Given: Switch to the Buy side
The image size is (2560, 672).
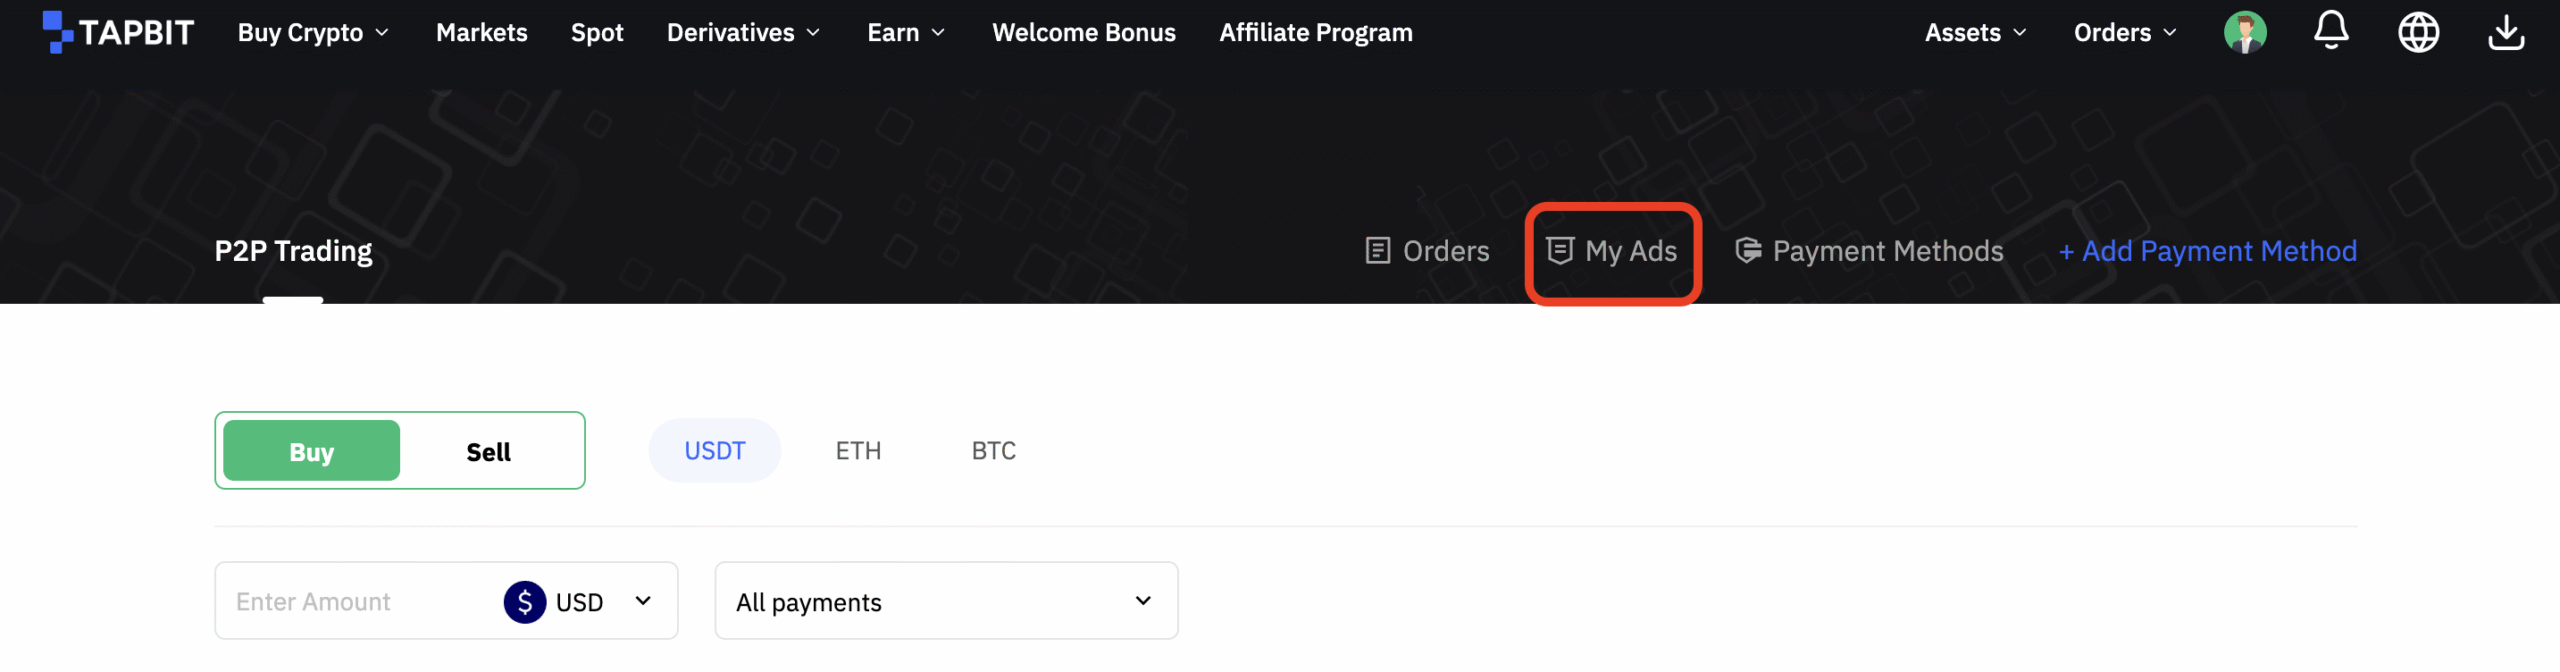Looking at the screenshot, I should click(x=311, y=451).
